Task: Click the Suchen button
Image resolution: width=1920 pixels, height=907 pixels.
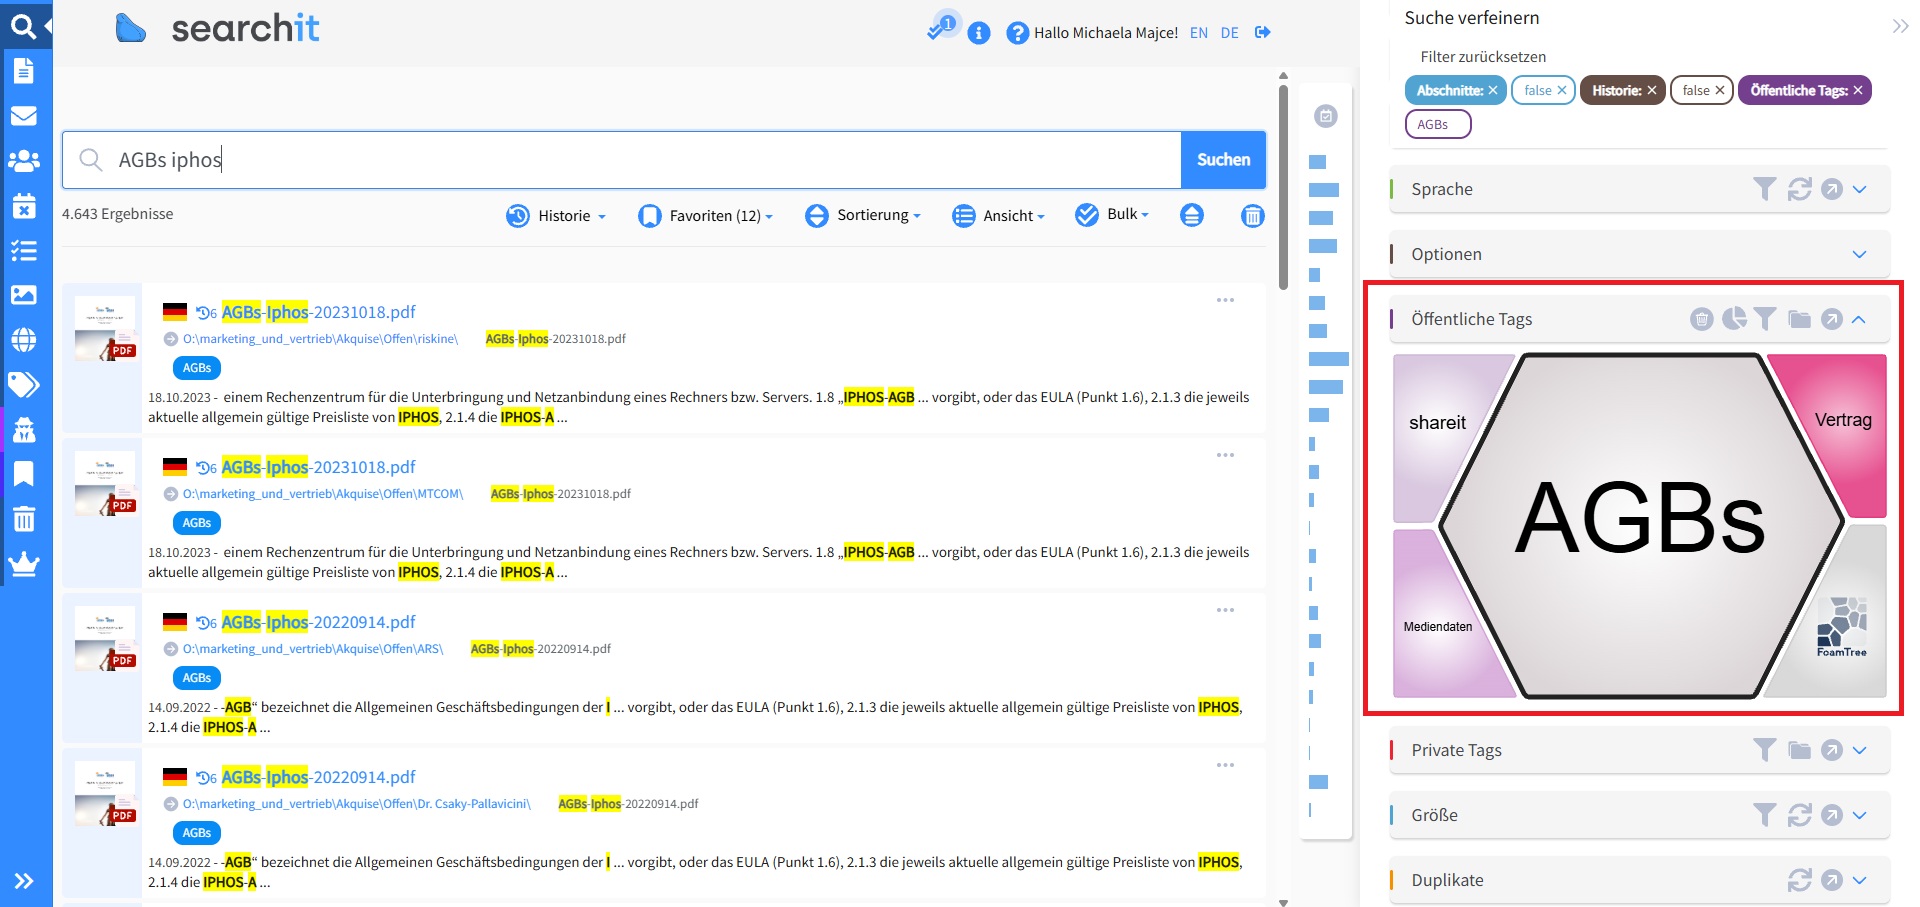Action: pos(1223,160)
